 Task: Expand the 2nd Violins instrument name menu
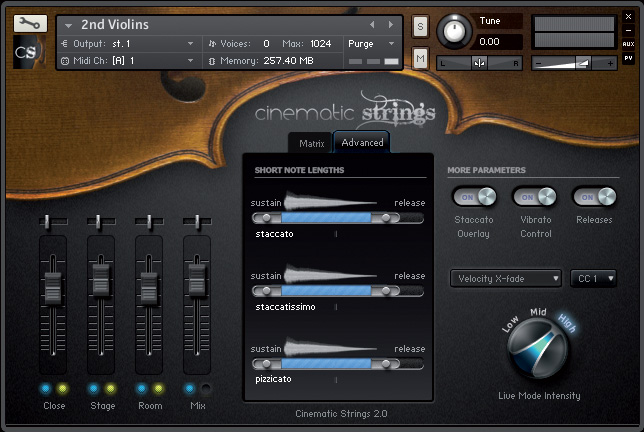click(68, 25)
